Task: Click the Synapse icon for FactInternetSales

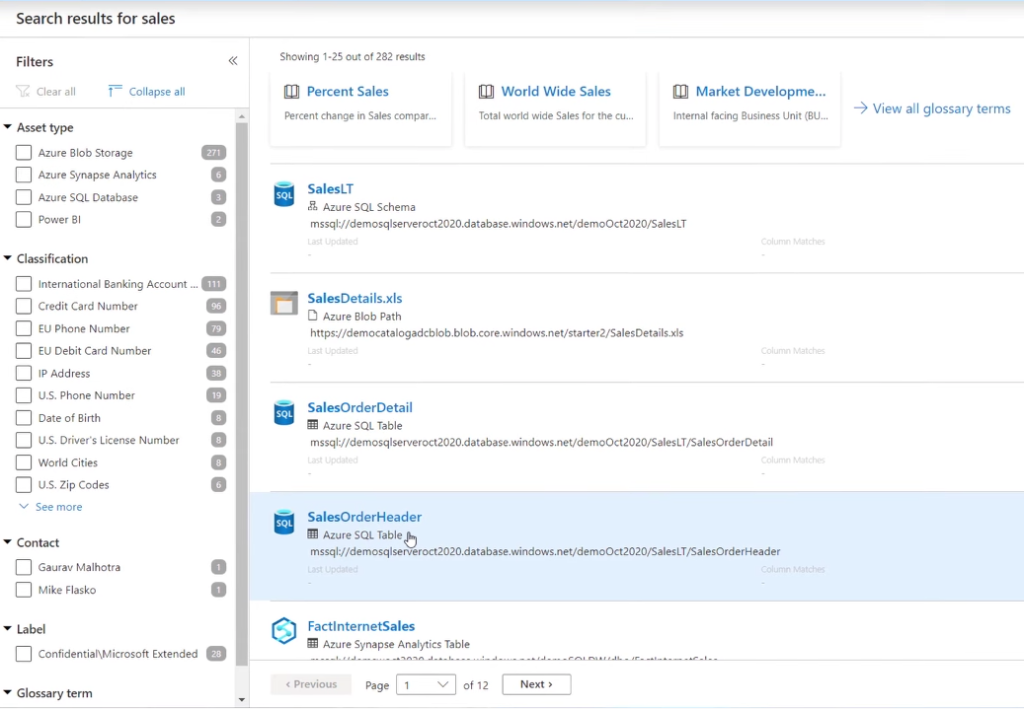Action: 284,631
